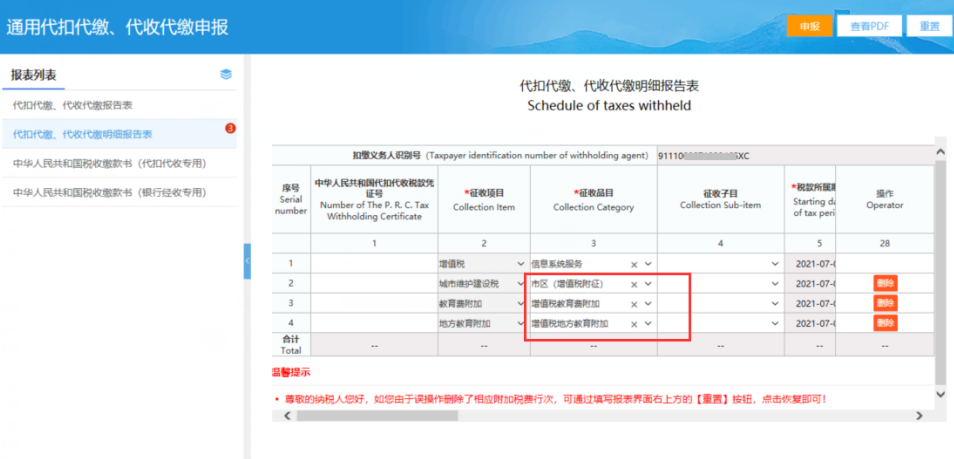Clear the 信息系统服务 selection with its X
954x459 pixels.
pyautogui.click(x=633, y=264)
